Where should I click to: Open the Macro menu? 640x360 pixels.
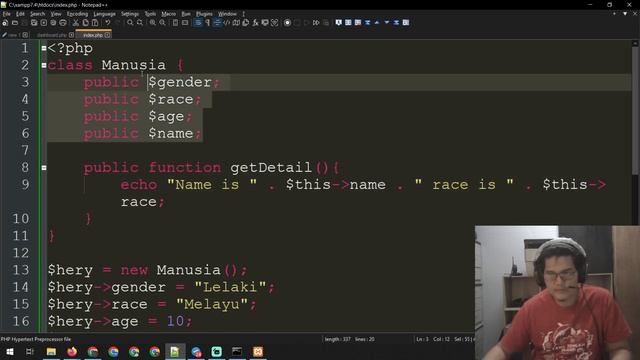[169, 14]
